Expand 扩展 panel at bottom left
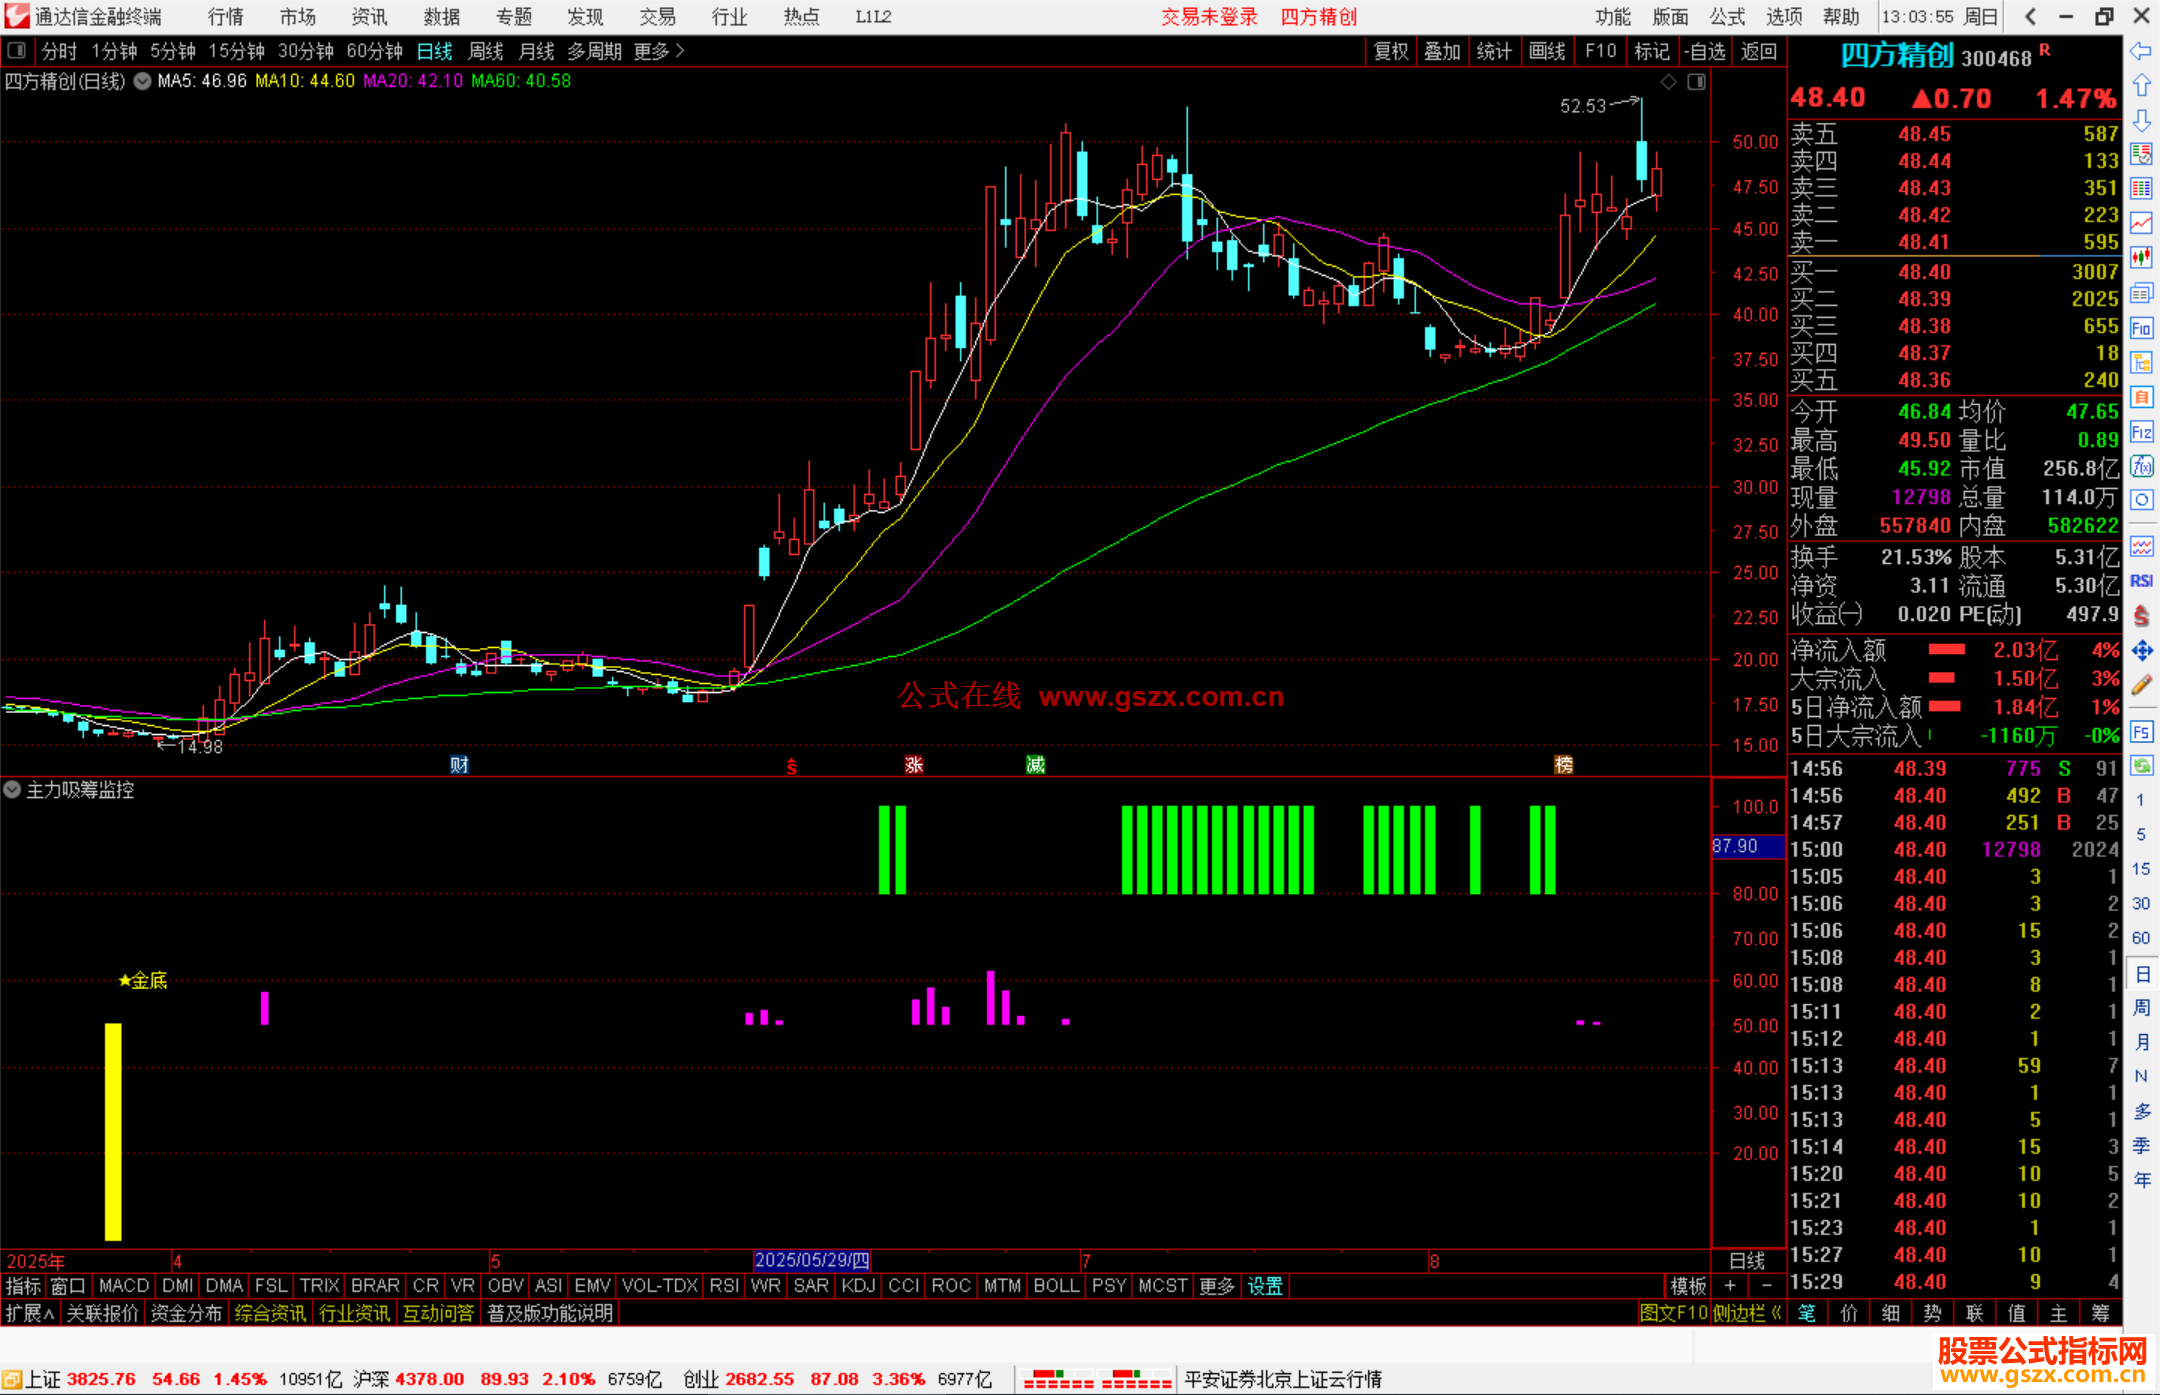This screenshot has width=2160, height=1395. click(x=30, y=1313)
